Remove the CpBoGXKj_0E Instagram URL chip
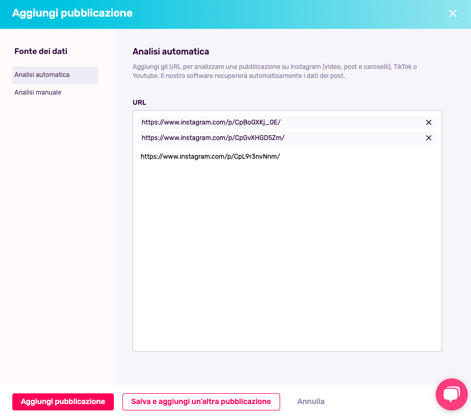Image resolution: width=471 pixels, height=419 pixels. tap(429, 123)
